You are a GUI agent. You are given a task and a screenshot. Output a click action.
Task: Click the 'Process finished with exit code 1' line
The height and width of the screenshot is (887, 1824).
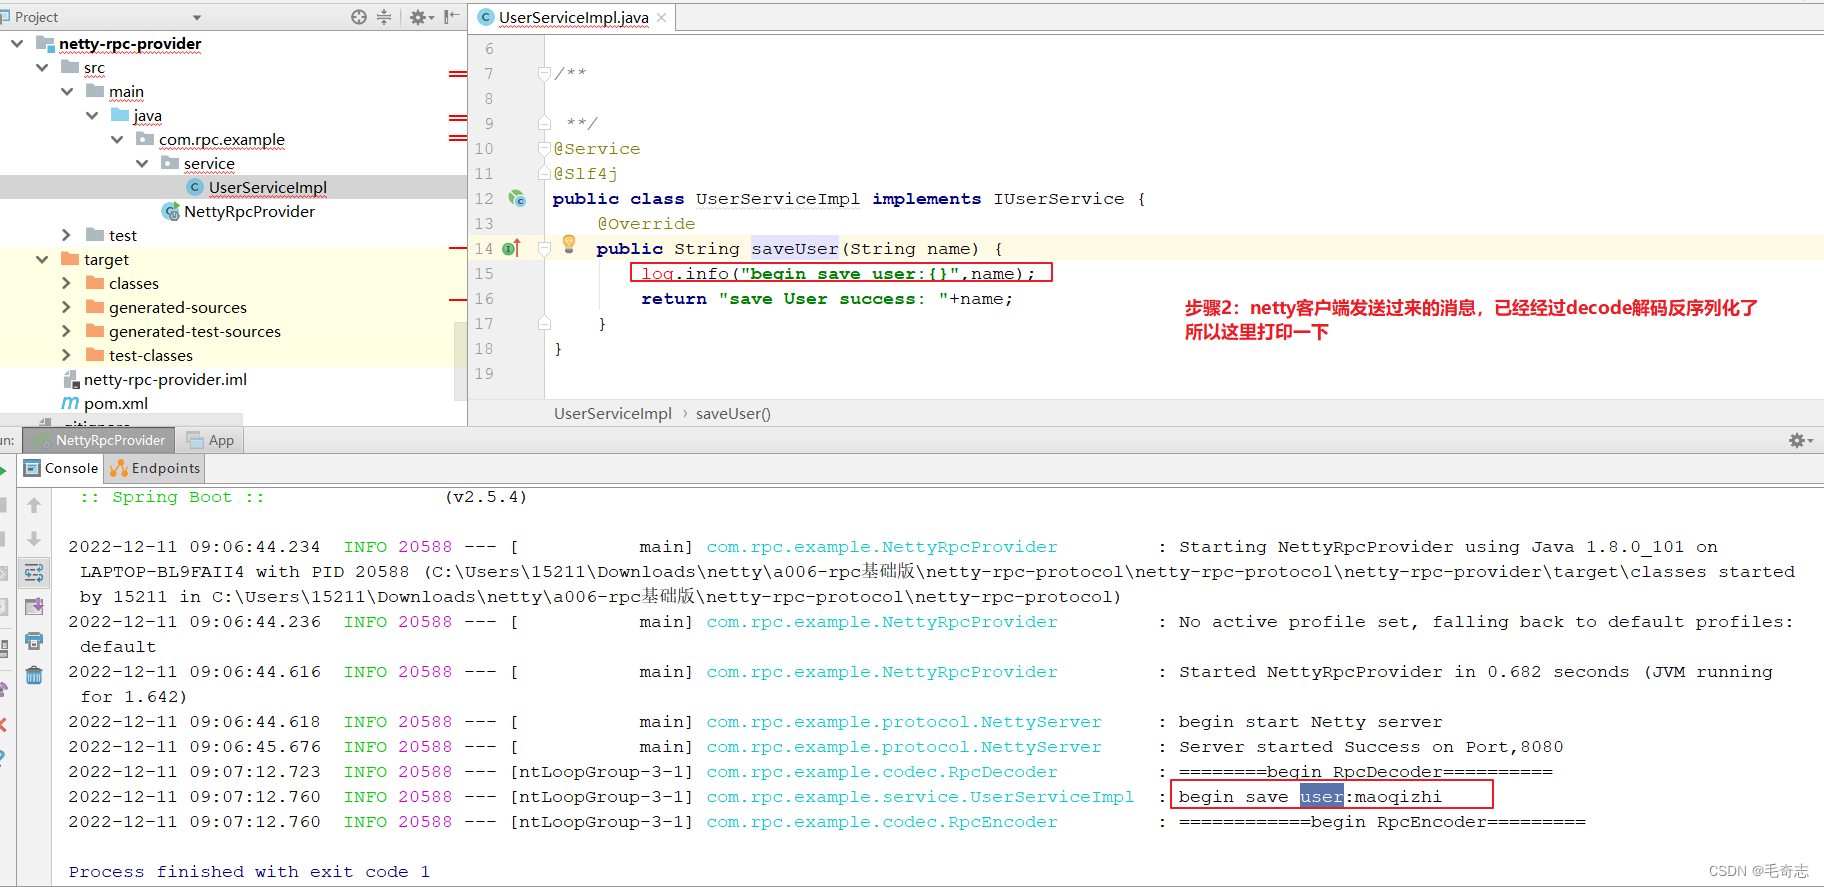pyautogui.click(x=249, y=872)
